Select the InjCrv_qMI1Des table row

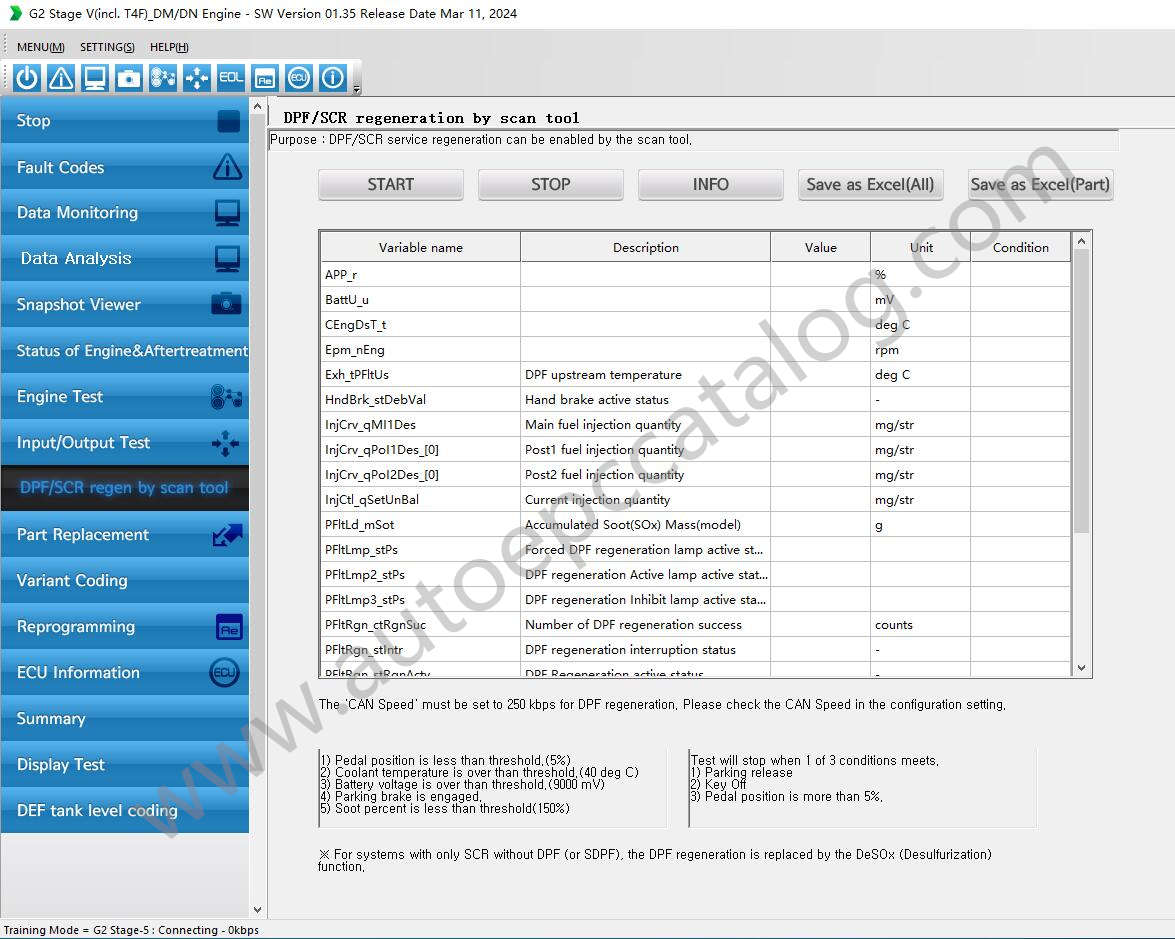(x=420, y=424)
